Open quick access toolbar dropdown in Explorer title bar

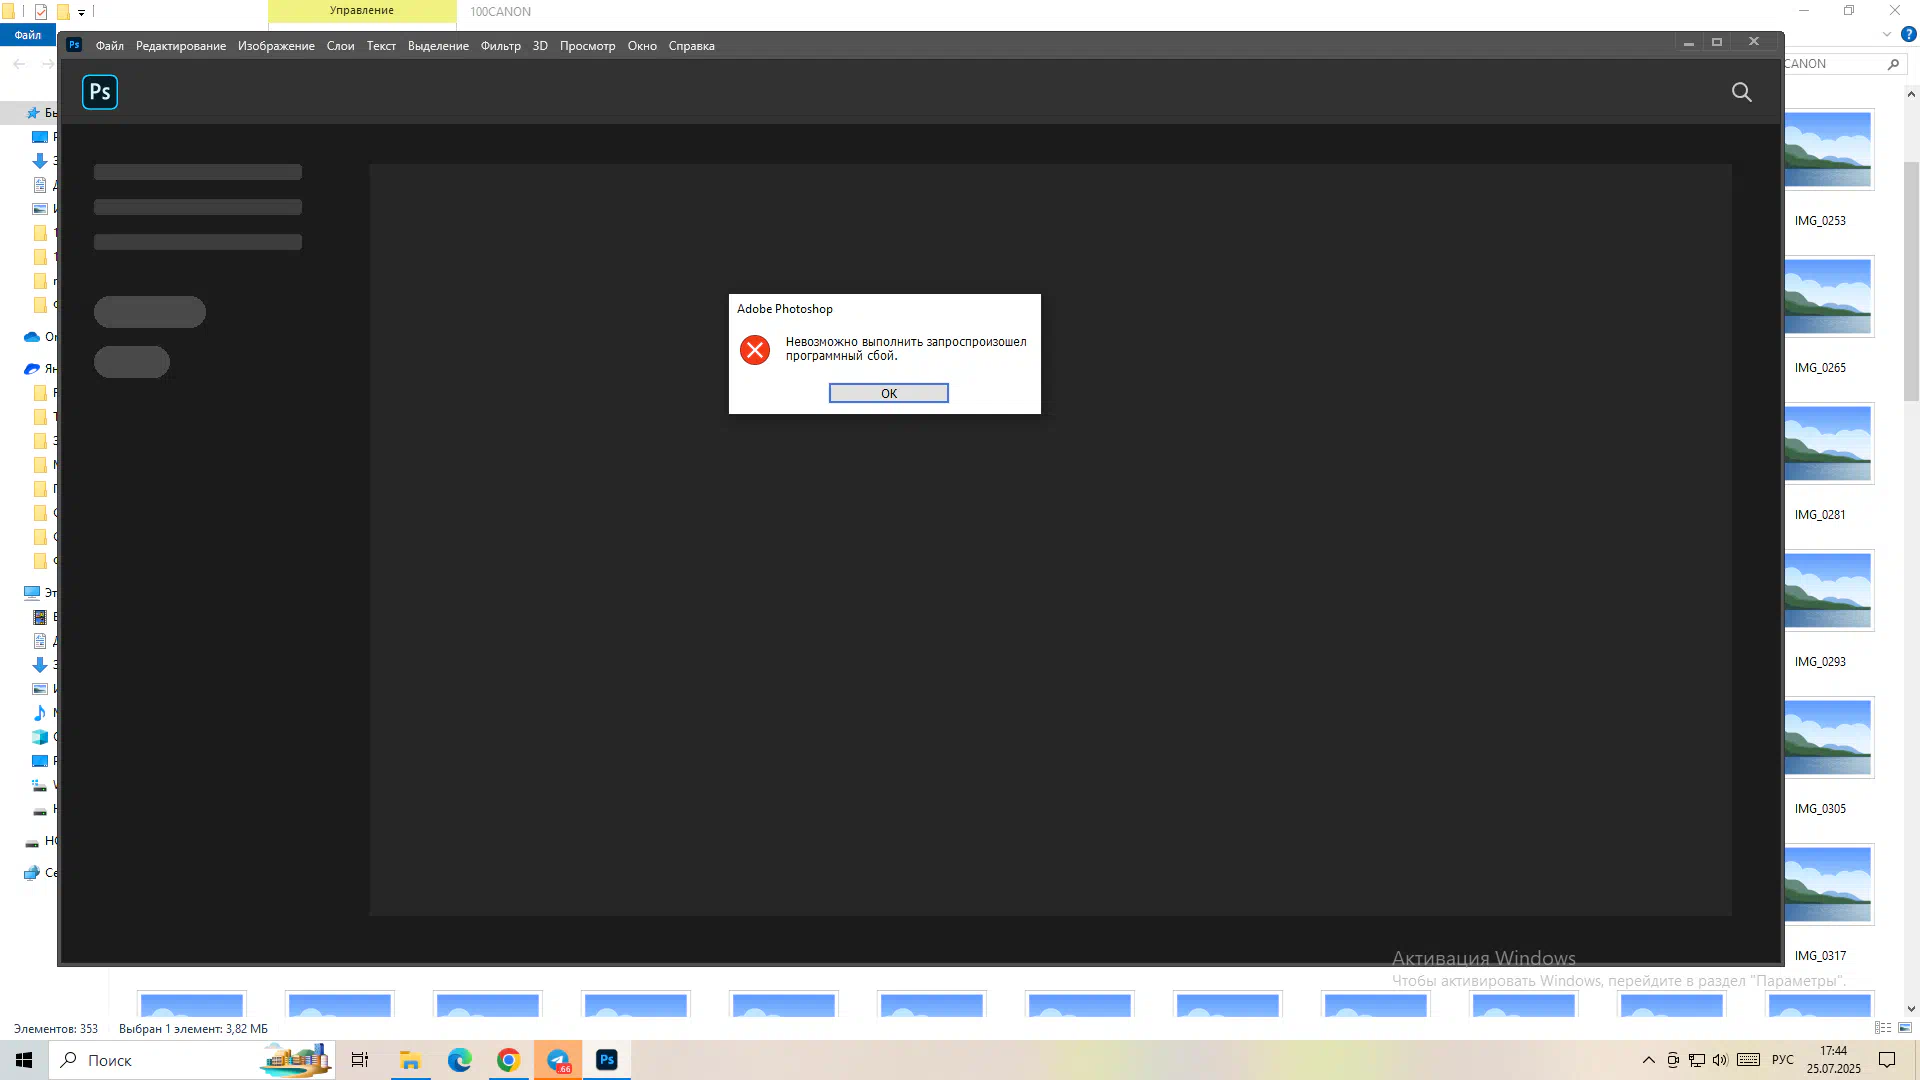pos(81,12)
